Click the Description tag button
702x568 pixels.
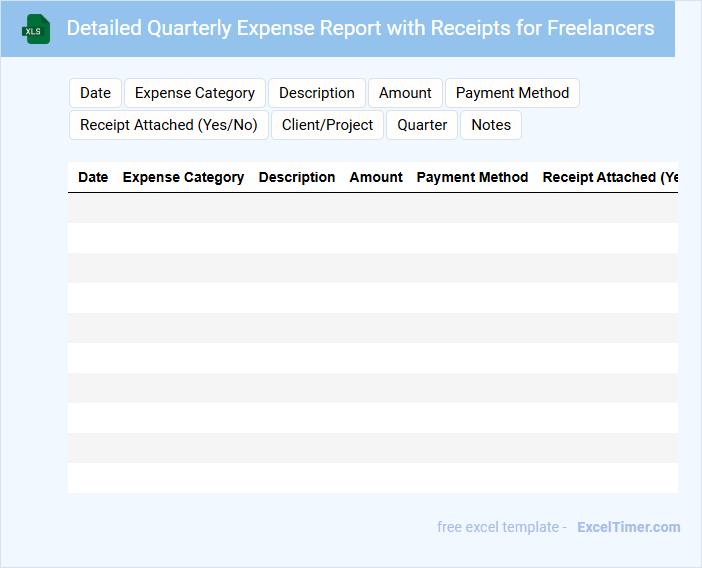point(316,93)
